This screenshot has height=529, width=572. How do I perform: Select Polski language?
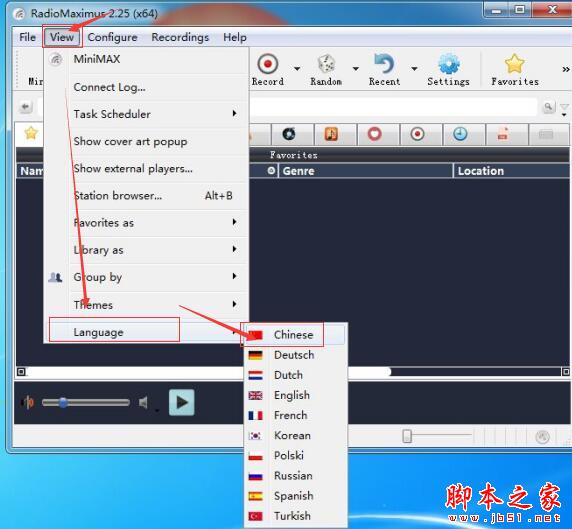pos(295,455)
